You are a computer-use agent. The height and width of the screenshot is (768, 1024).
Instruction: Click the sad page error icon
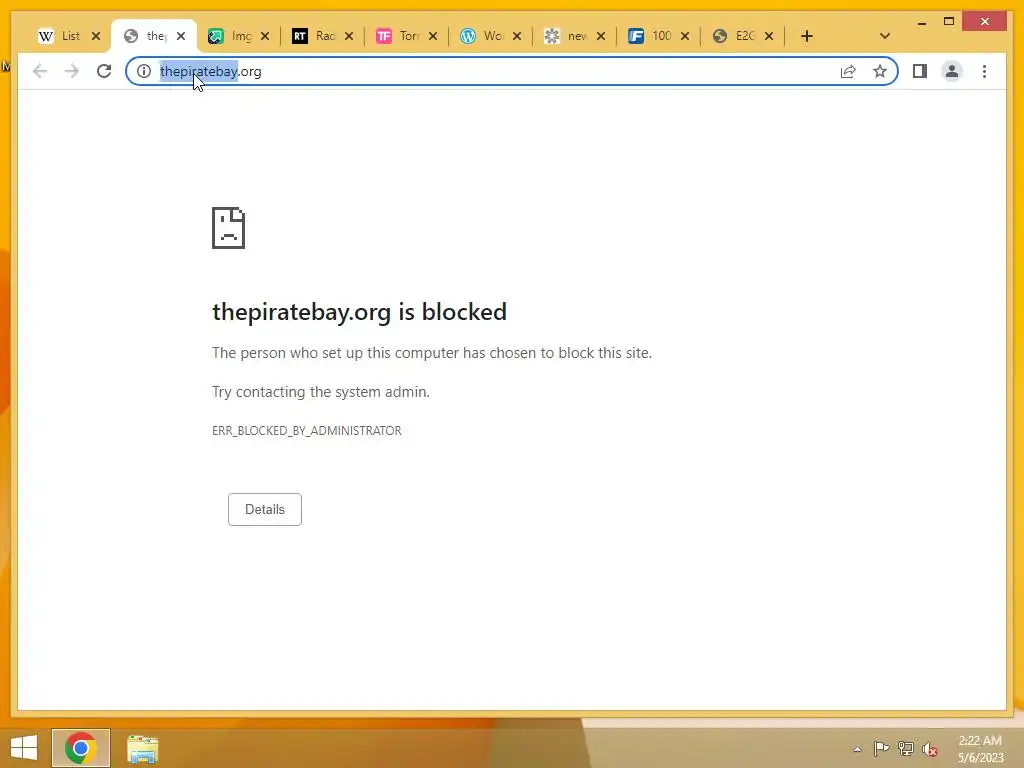click(x=229, y=228)
